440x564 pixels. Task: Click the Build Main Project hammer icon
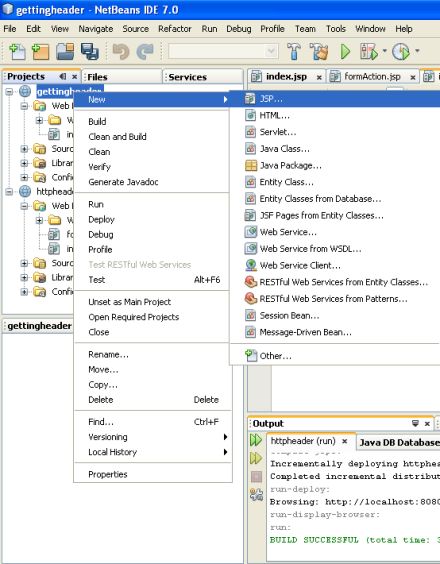[294, 51]
